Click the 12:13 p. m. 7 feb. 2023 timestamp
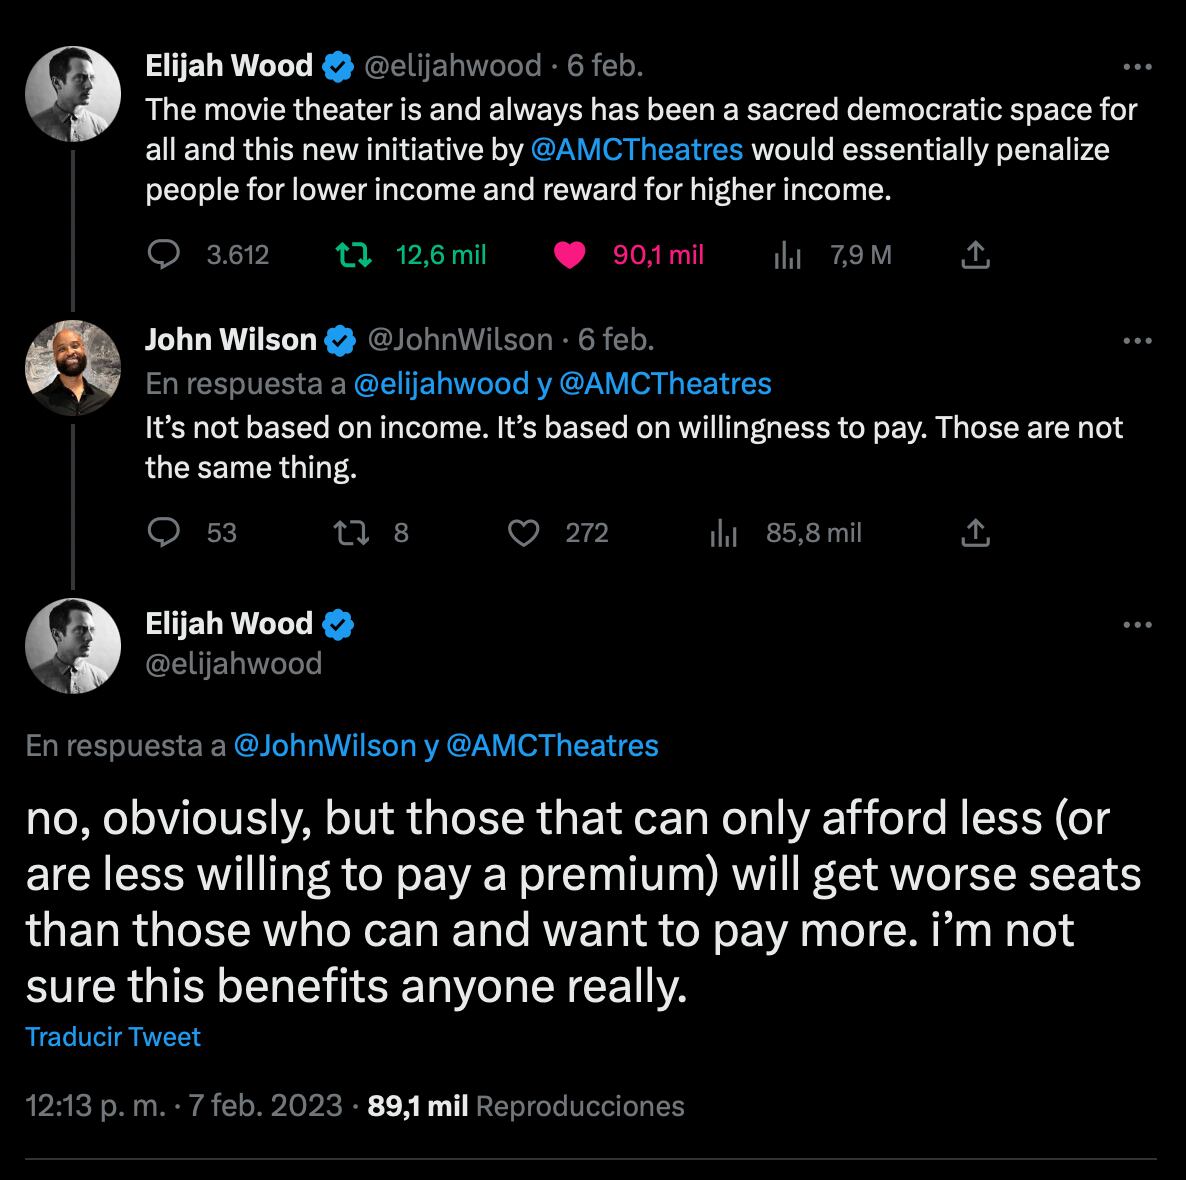Image resolution: width=1186 pixels, height=1180 pixels. [184, 1105]
